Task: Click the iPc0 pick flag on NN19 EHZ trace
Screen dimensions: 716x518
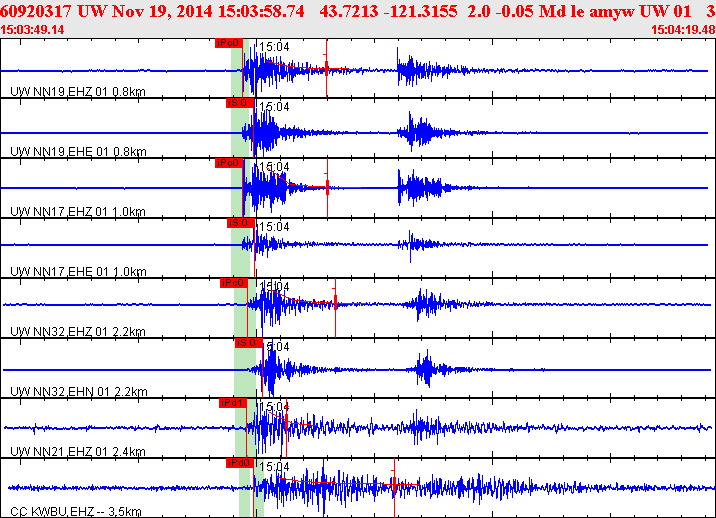Action: click(229, 43)
